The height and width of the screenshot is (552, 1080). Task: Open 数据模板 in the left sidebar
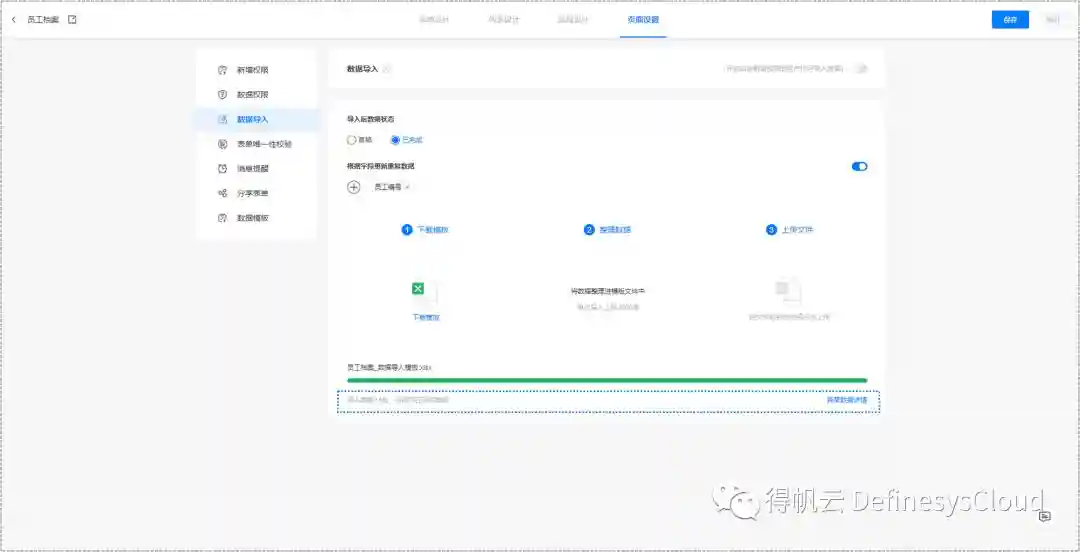[252, 218]
